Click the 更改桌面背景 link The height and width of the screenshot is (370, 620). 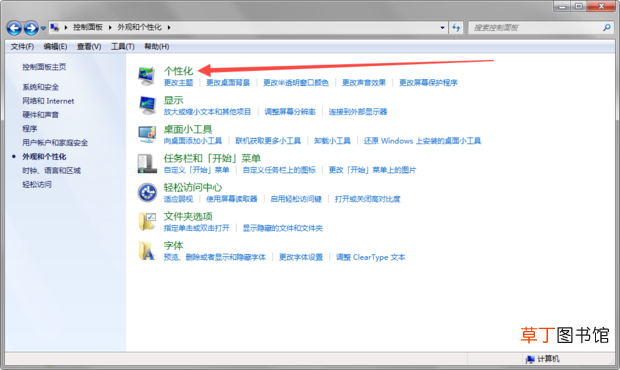pyautogui.click(x=228, y=83)
